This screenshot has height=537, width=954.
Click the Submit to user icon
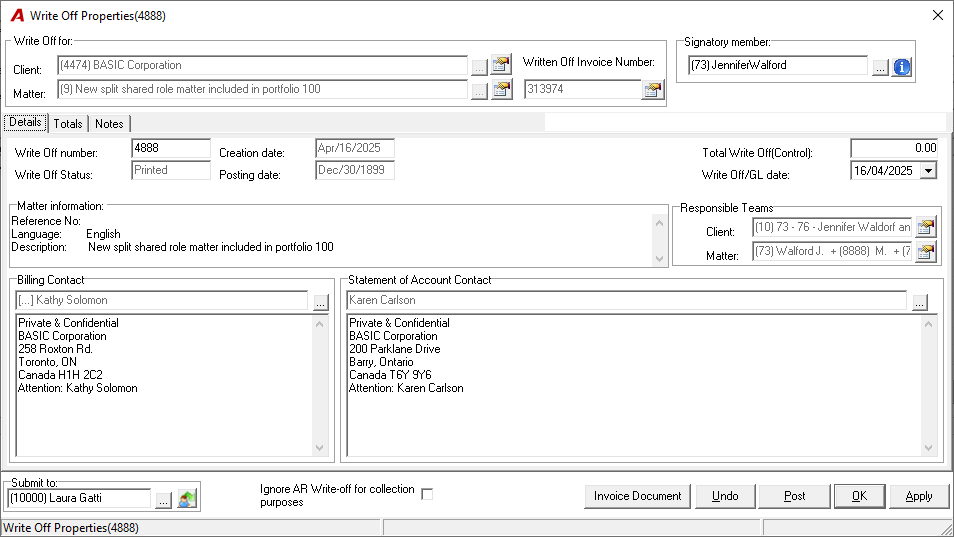[x=187, y=499]
